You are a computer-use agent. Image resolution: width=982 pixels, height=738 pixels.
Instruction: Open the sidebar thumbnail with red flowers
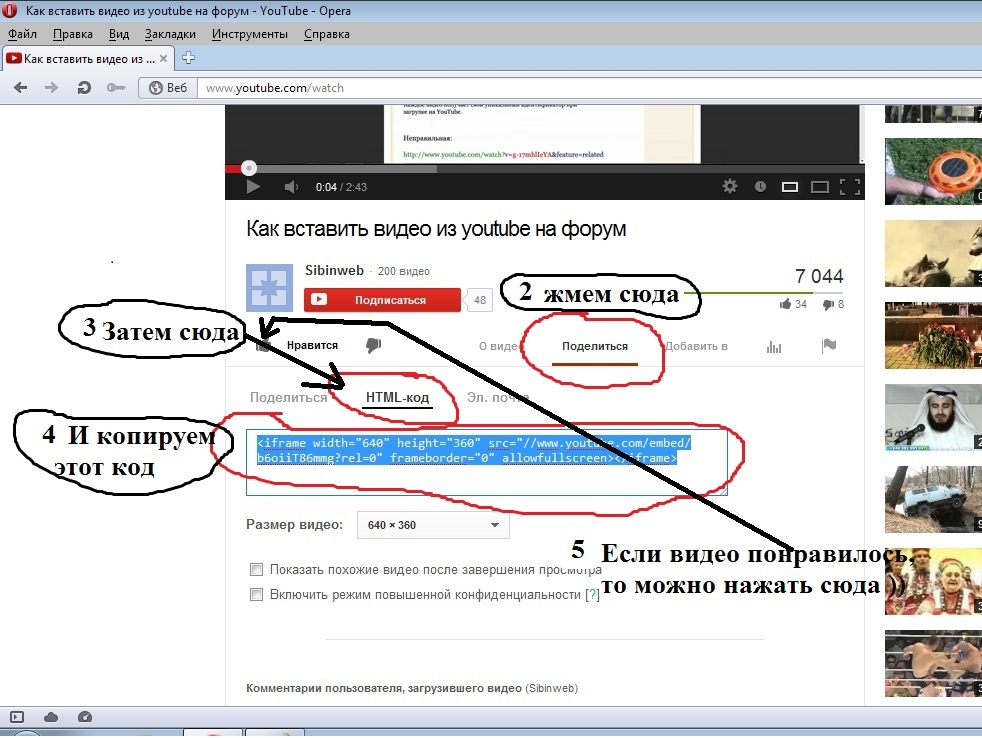point(933,335)
